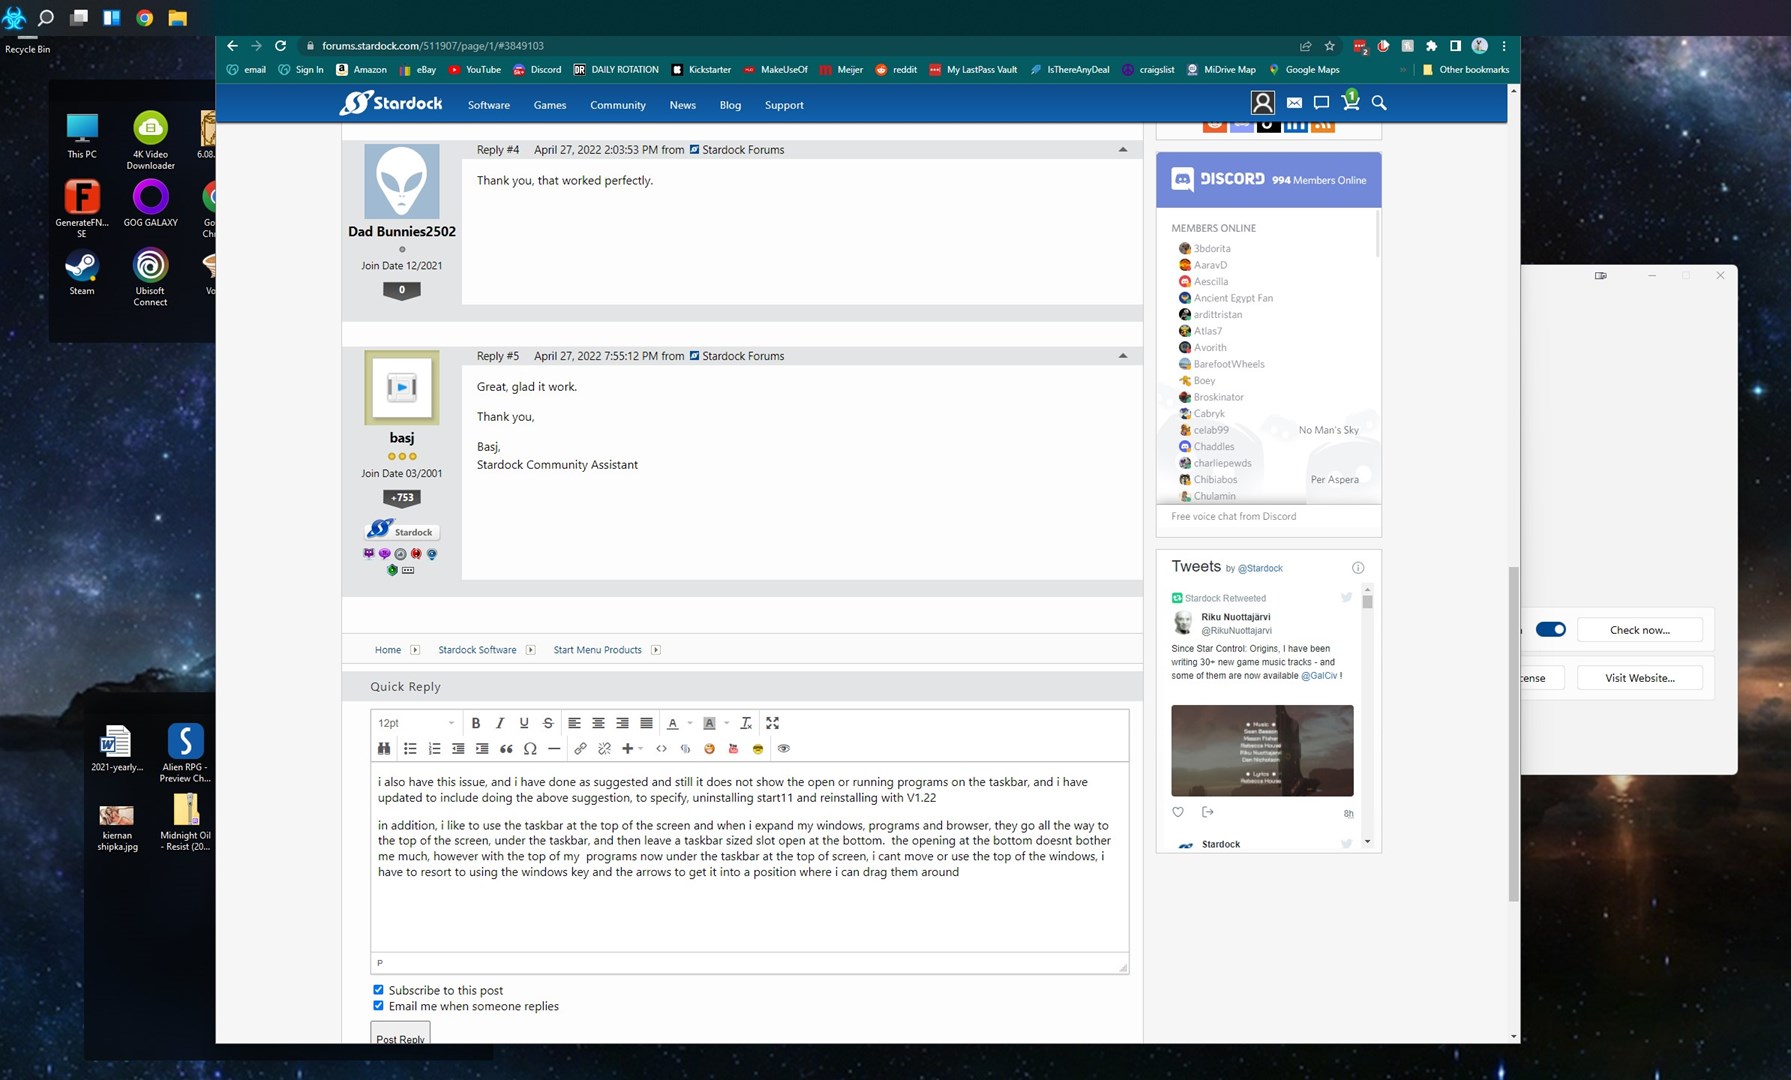Open the Start Menu Products breadcrumb link
This screenshot has height=1080, width=1791.
(598, 650)
